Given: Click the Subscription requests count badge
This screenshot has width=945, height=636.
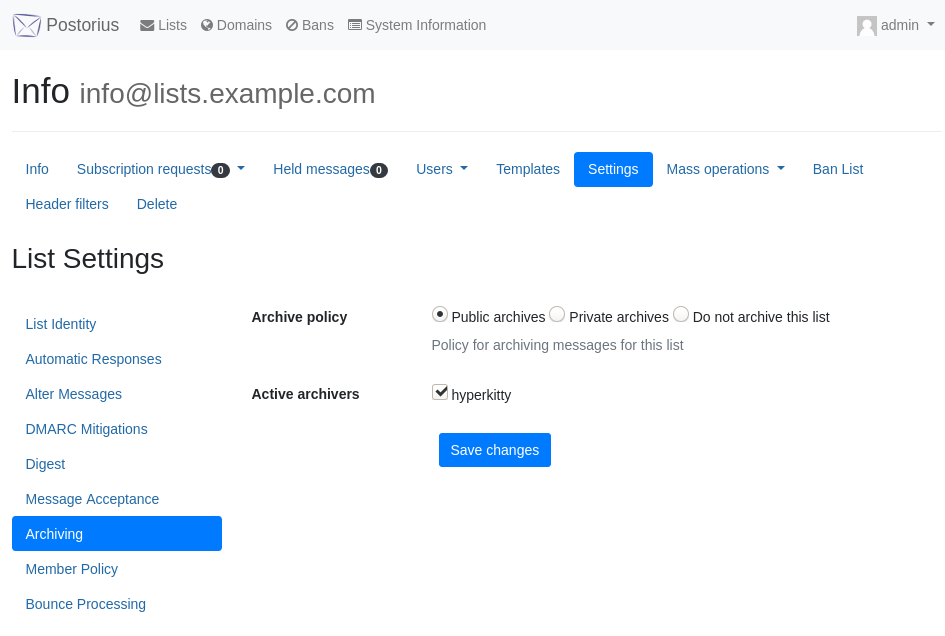Looking at the screenshot, I should click(221, 171).
